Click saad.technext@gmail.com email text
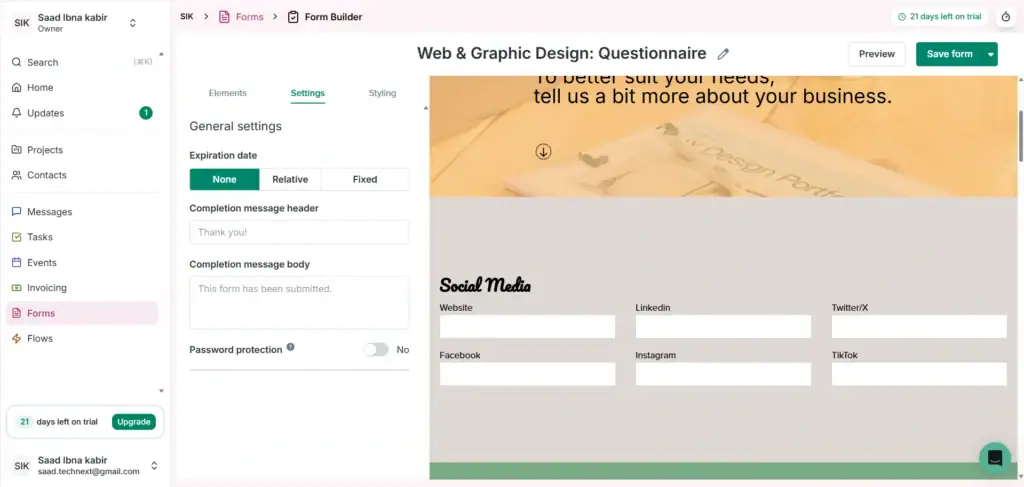The image size is (1024, 487). [89, 471]
